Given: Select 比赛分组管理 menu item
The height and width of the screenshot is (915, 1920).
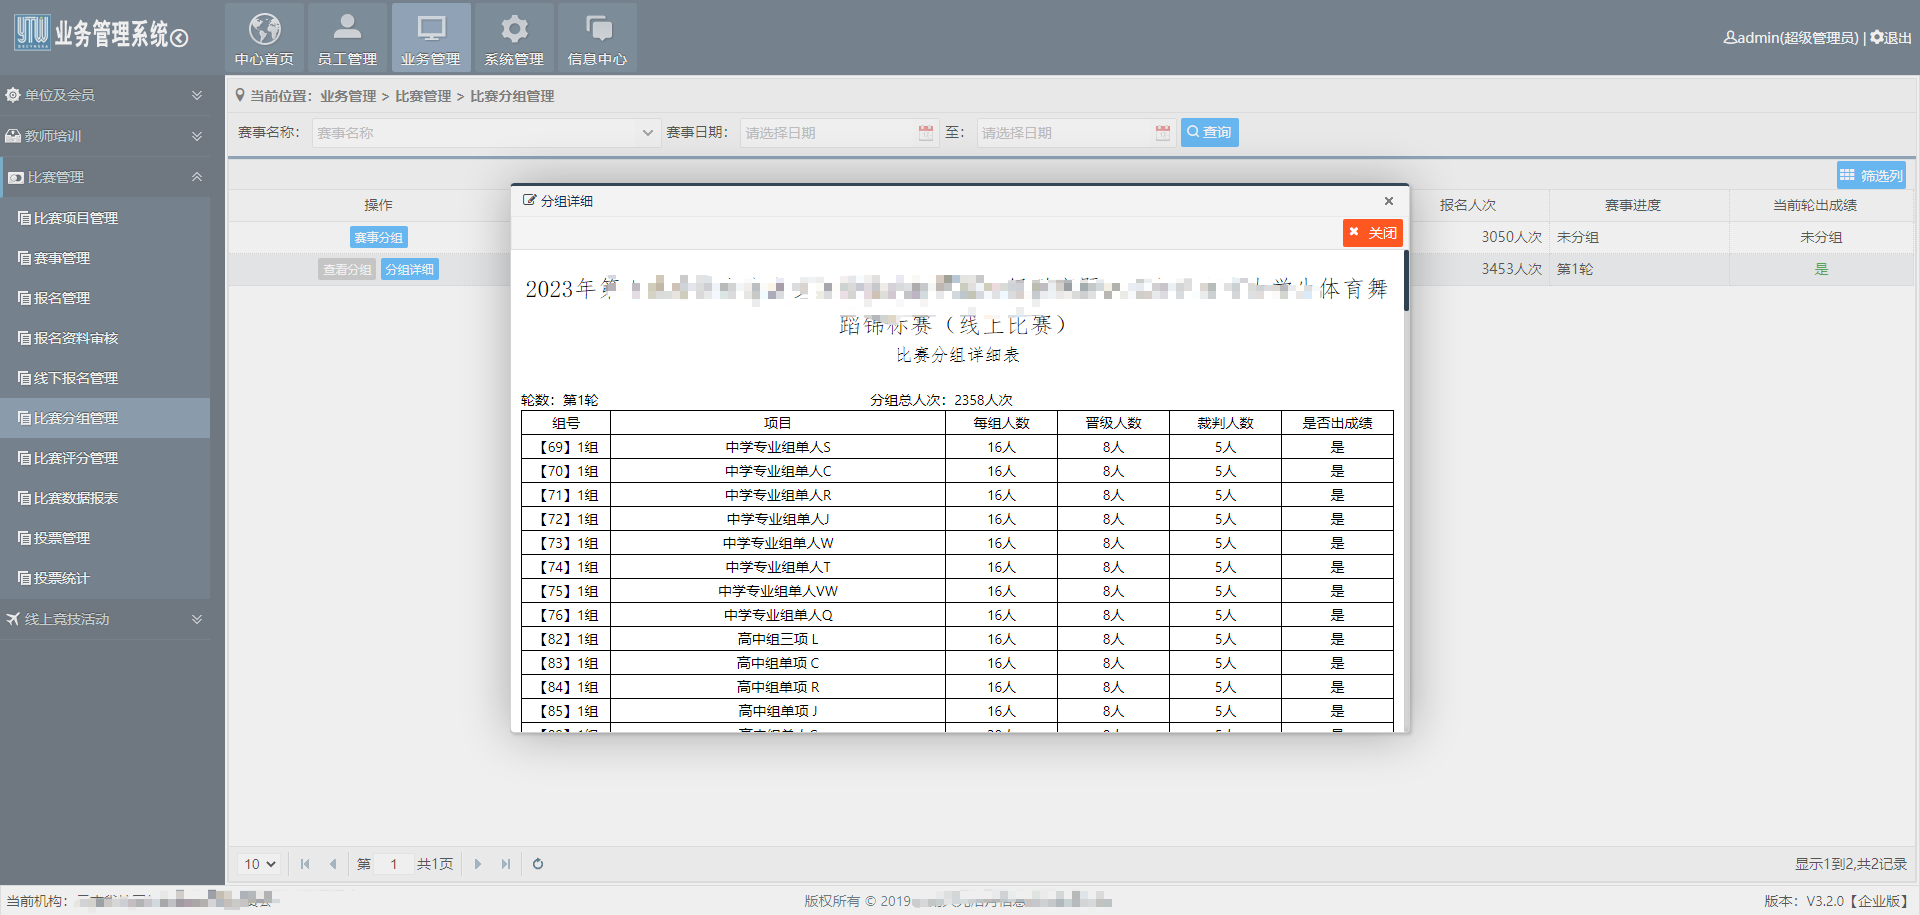Looking at the screenshot, I should 105,418.
